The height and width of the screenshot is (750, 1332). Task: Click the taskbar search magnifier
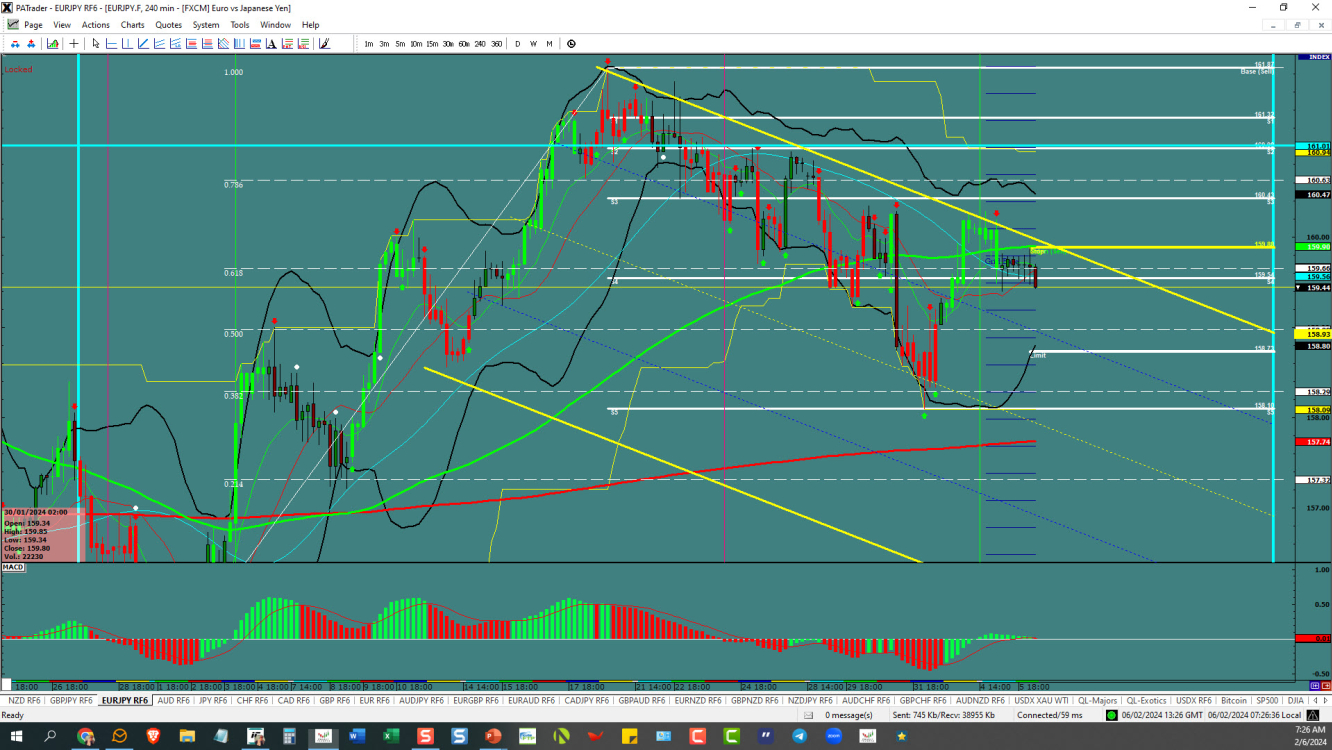(x=51, y=736)
